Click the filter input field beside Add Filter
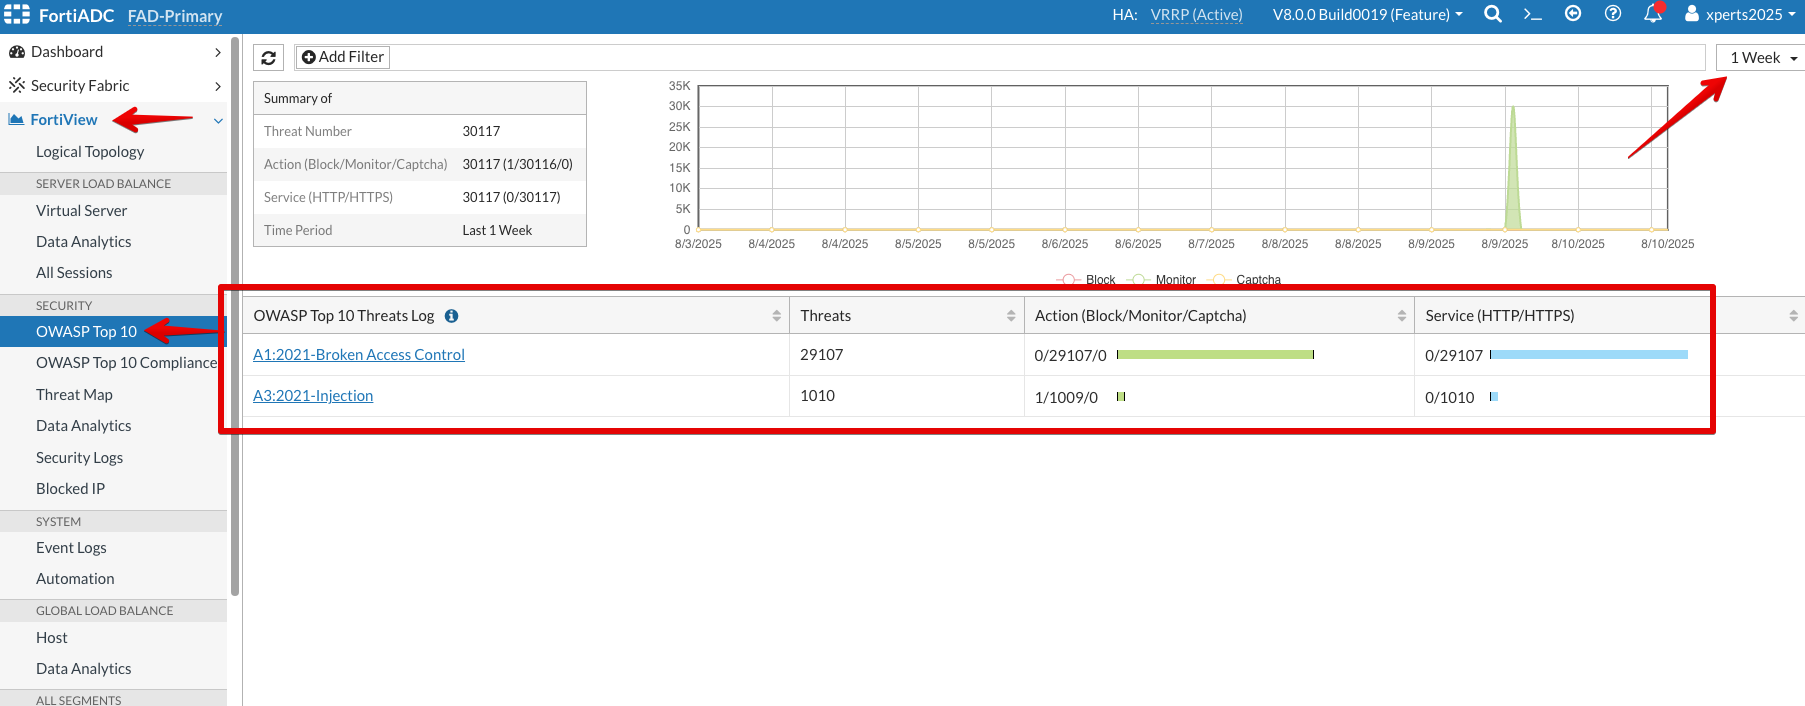The width and height of the screenshot is (1805, 706). 1047,57
